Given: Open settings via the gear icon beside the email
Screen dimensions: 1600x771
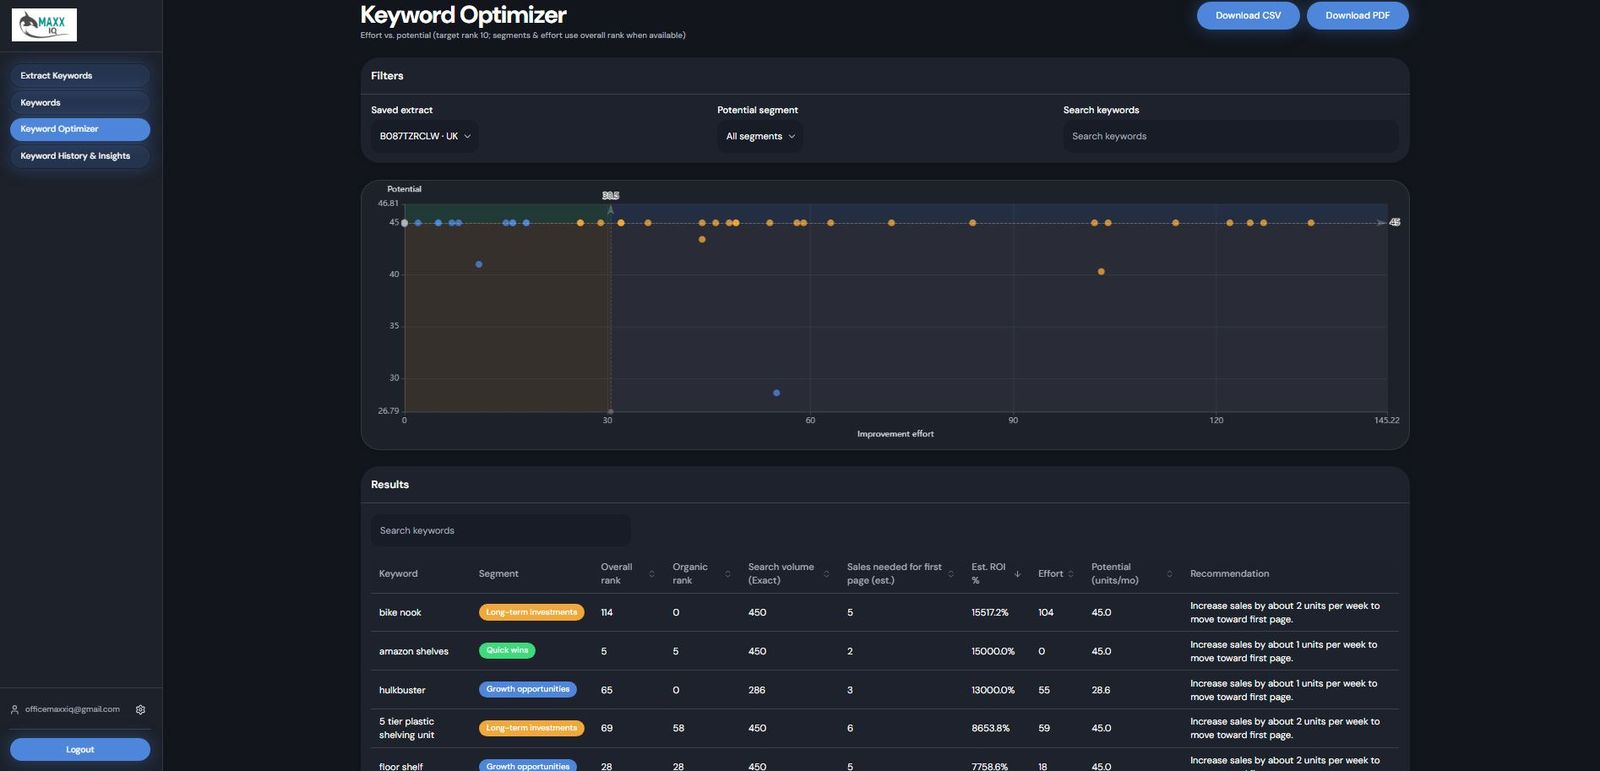Looking at the screenshot, I should point(140,710).
